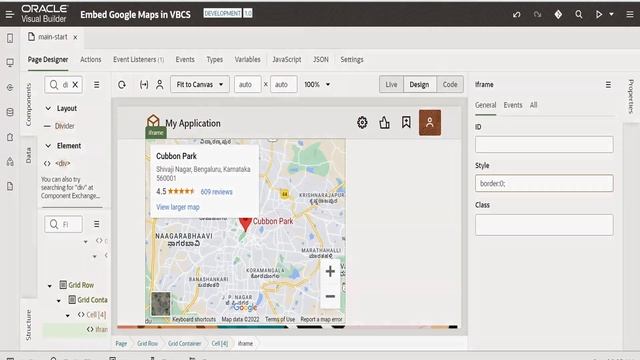Clear the component search field X

[x=75, y=84]
